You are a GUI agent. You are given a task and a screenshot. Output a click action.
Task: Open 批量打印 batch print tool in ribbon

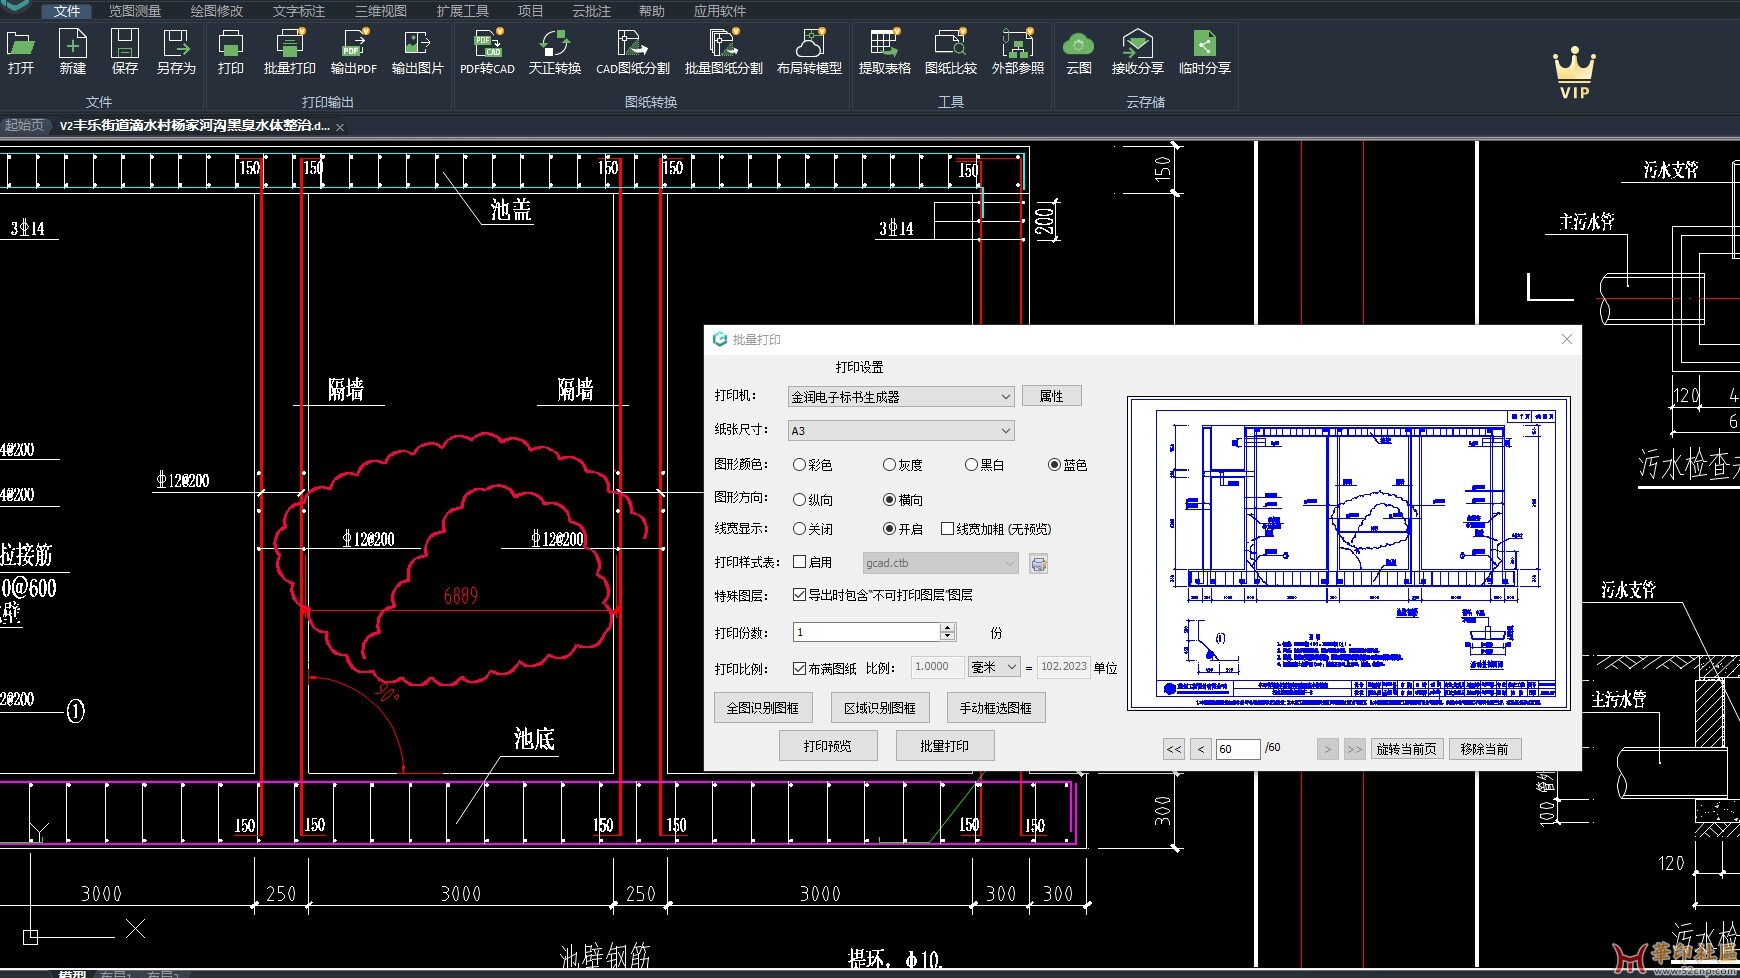click(290, 52)
